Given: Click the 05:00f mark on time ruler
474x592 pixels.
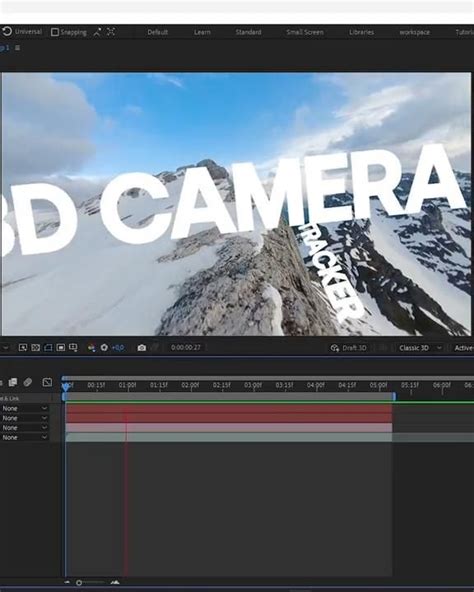Looking at the screenshot, I should [378, 385].
